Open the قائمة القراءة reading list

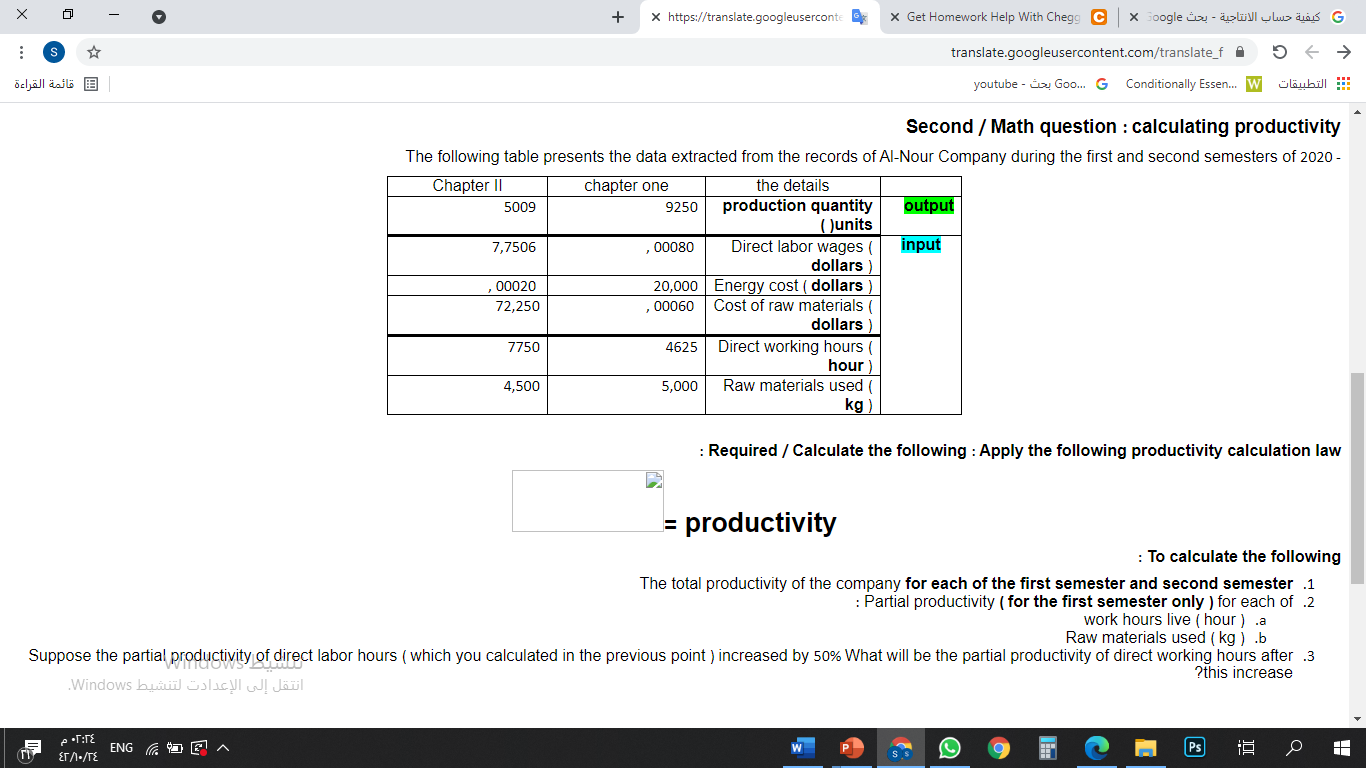point(56,84)
